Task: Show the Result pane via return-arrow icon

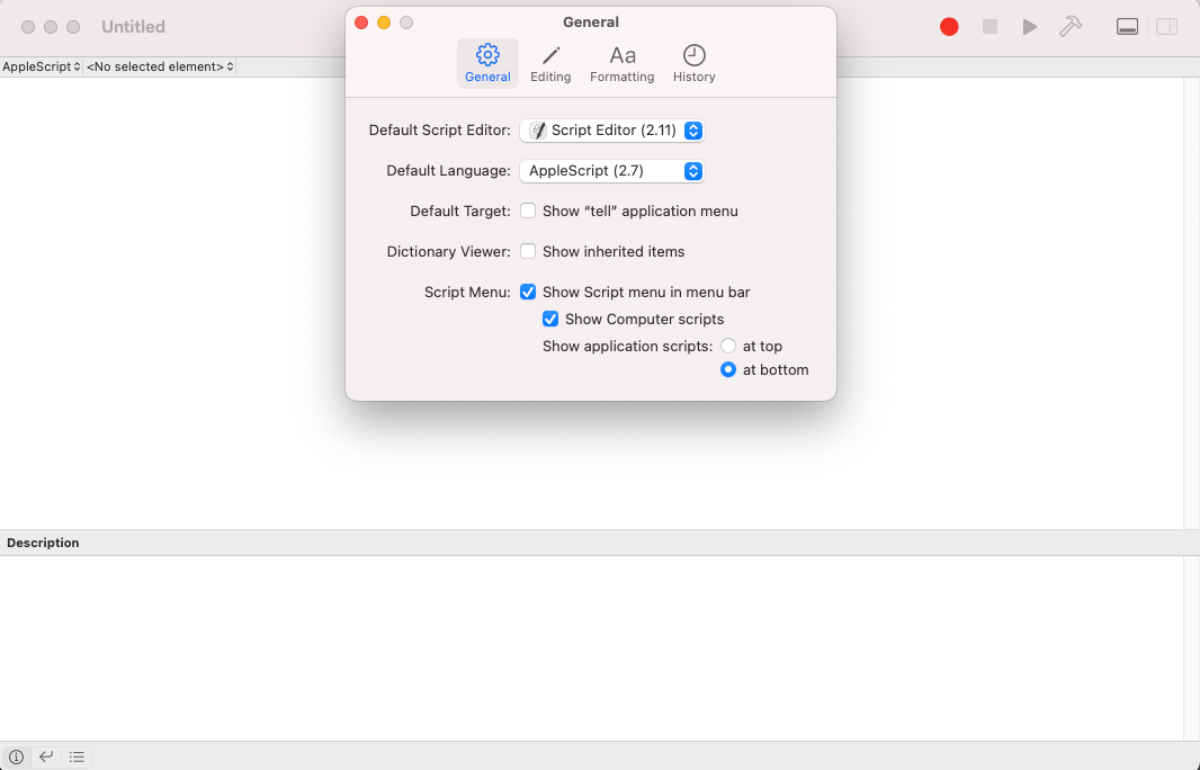Action: (46, 756)
